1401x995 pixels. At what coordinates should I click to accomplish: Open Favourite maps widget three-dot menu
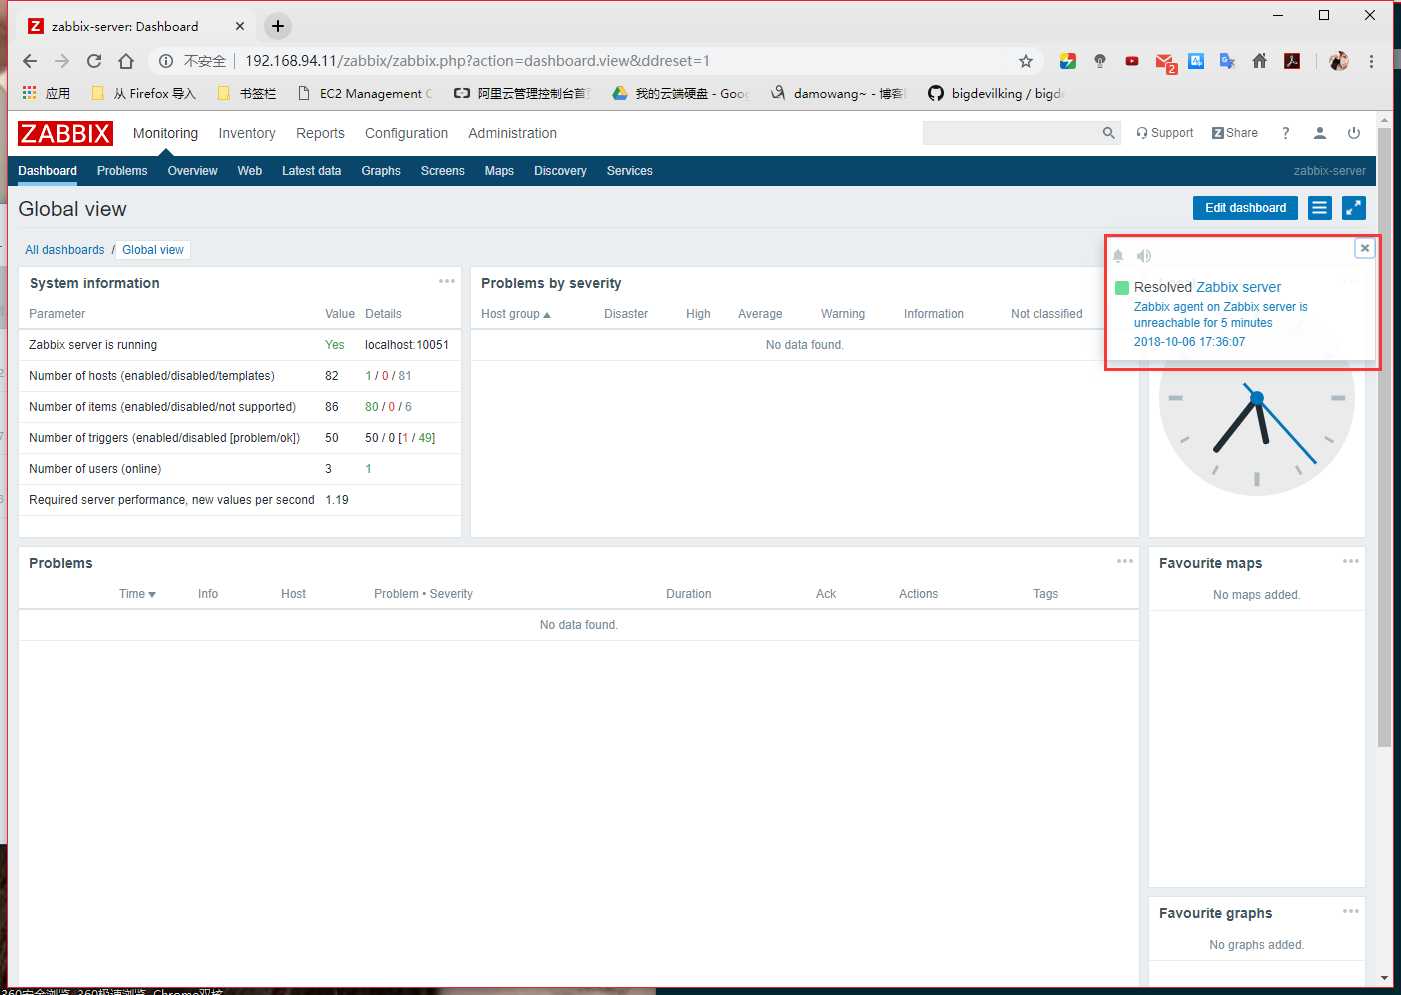[1351, 561]
